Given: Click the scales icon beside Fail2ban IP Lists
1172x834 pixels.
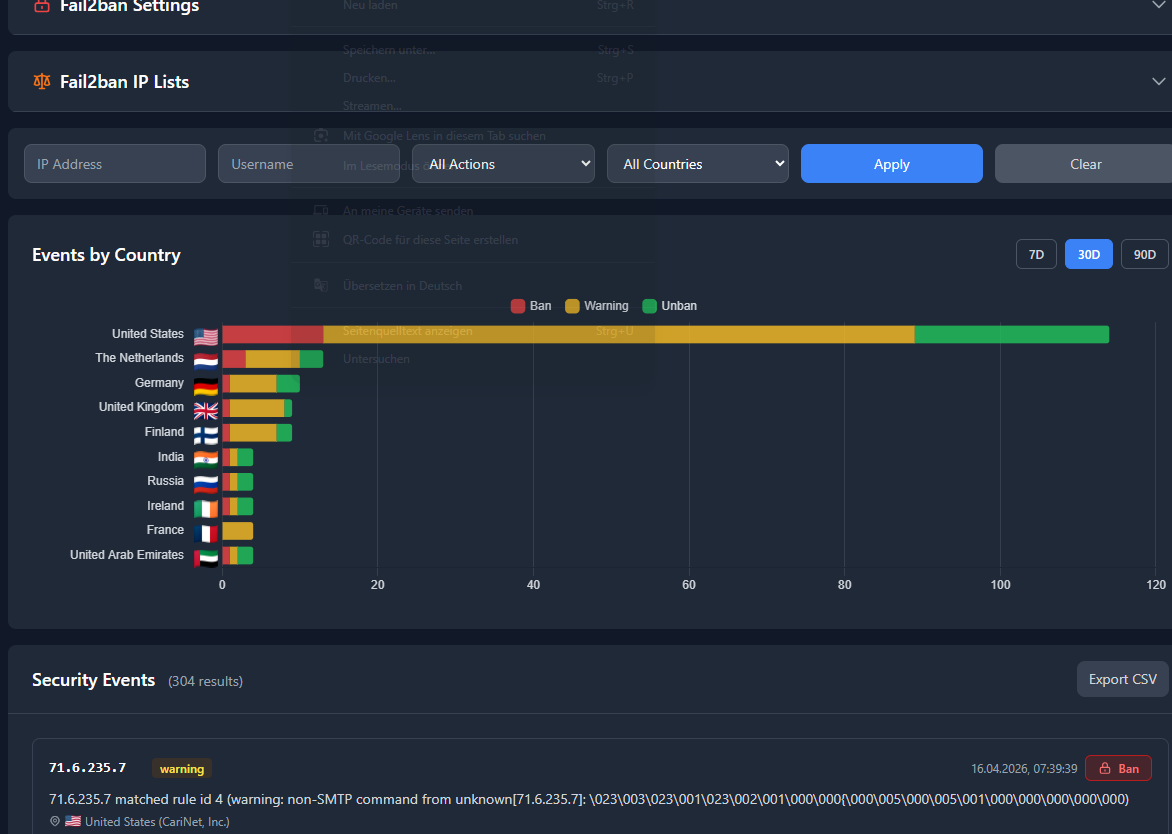Looking at the screenshot, I should pos(42,81).
